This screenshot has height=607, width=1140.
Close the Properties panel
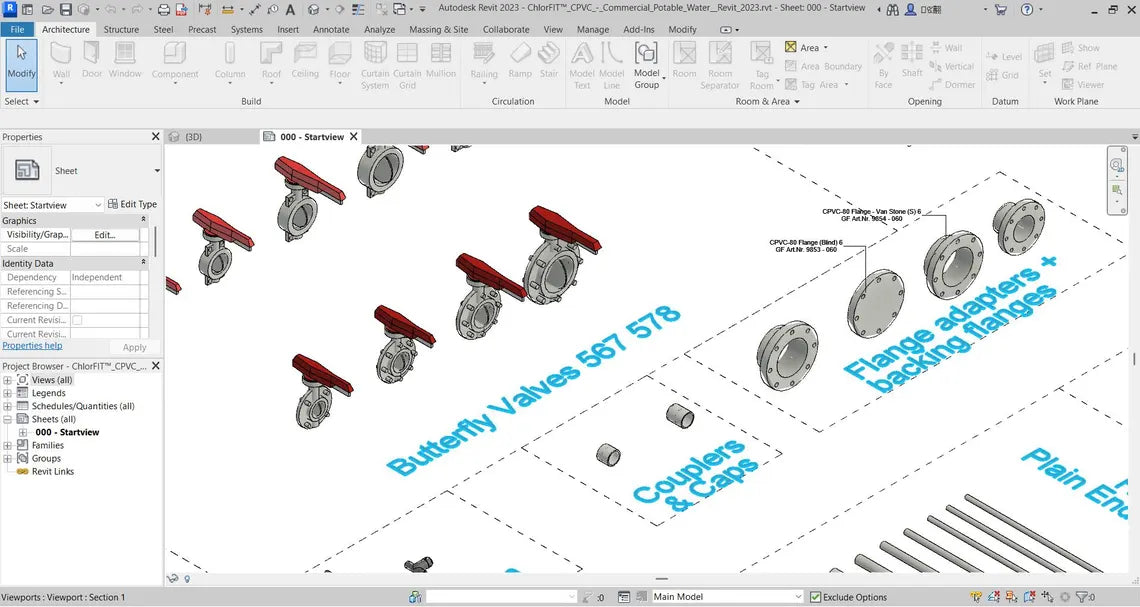[155, 137]
